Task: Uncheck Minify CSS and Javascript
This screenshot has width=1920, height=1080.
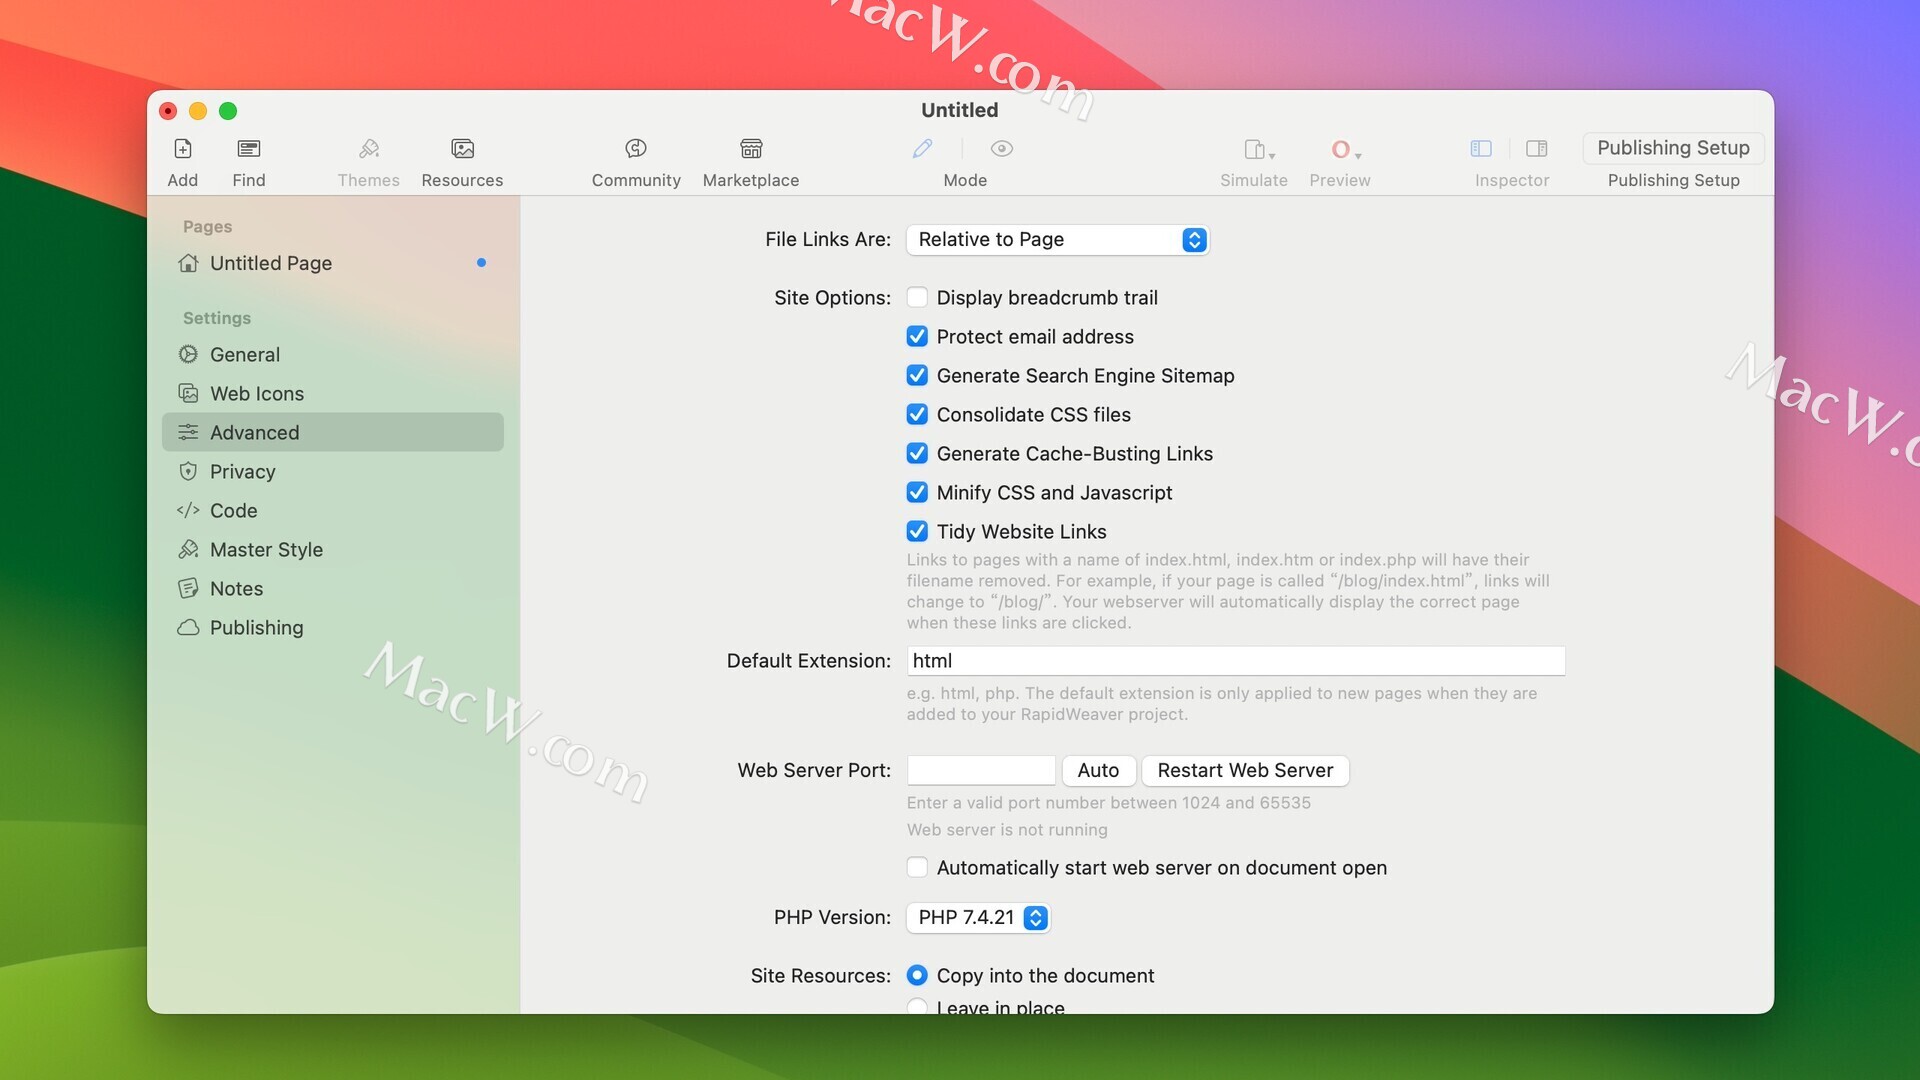Action: [x=917, y=492]
